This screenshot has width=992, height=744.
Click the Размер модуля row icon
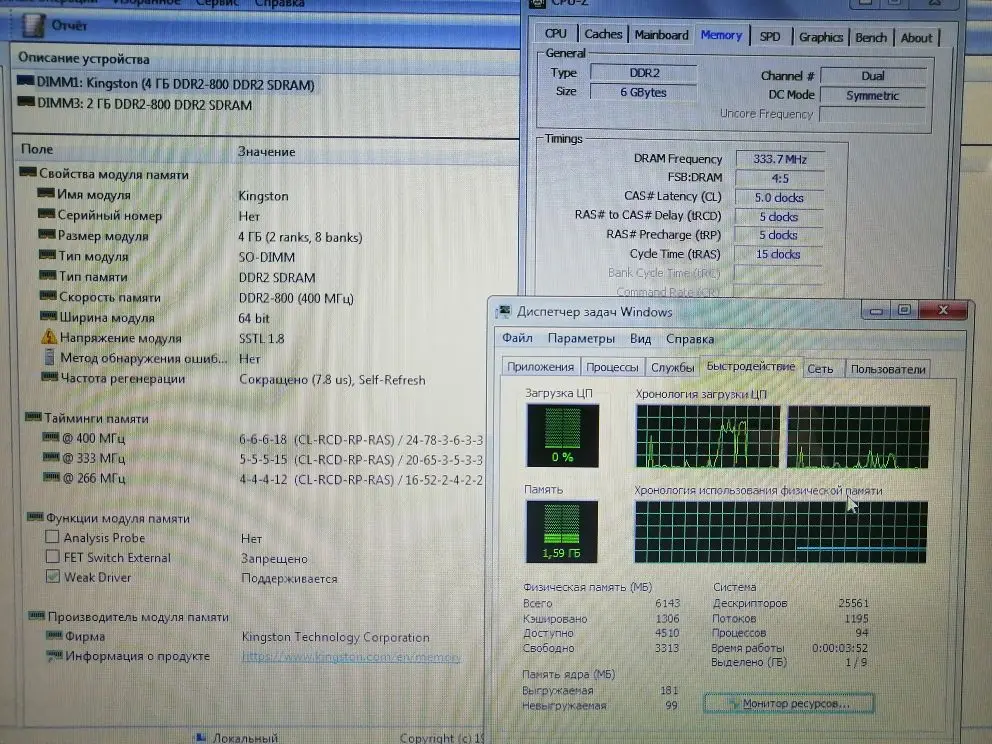tap(47, 235)
